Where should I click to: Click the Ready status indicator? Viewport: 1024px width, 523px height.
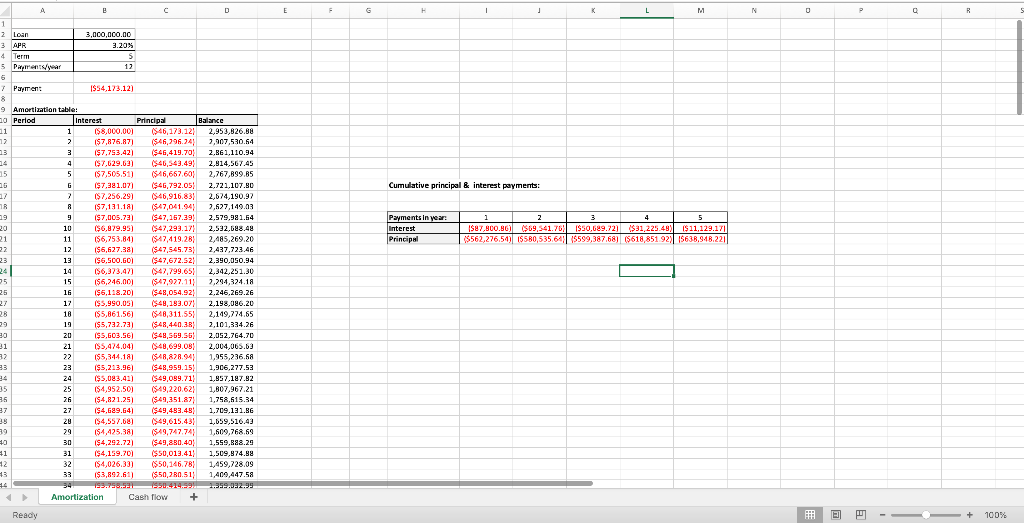[x=25, y=515]
